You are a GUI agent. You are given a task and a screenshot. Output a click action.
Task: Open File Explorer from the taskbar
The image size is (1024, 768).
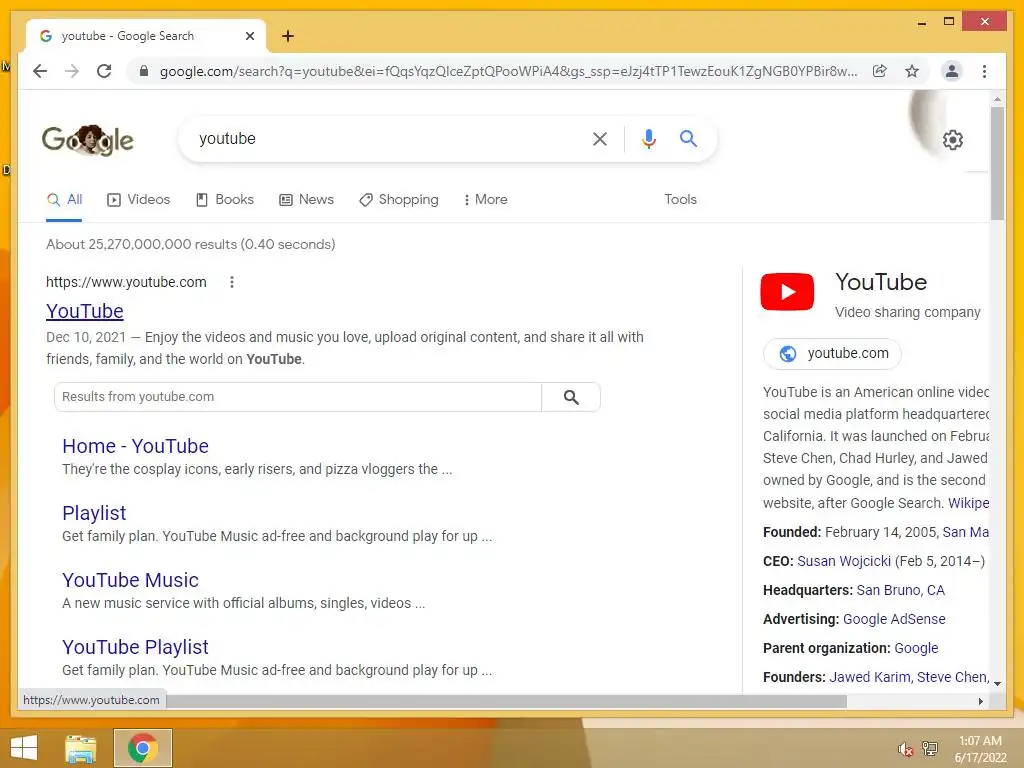[x=80, y=748]
